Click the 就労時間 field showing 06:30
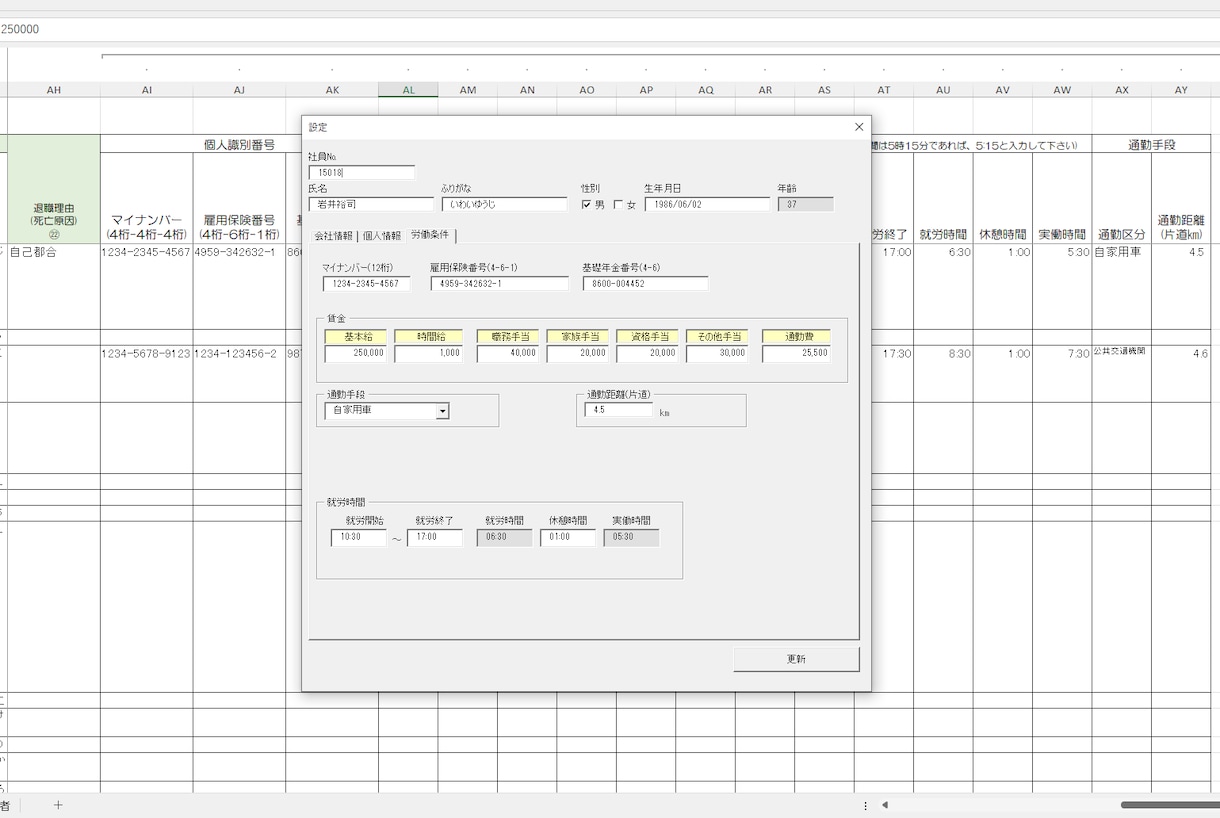 504,538
